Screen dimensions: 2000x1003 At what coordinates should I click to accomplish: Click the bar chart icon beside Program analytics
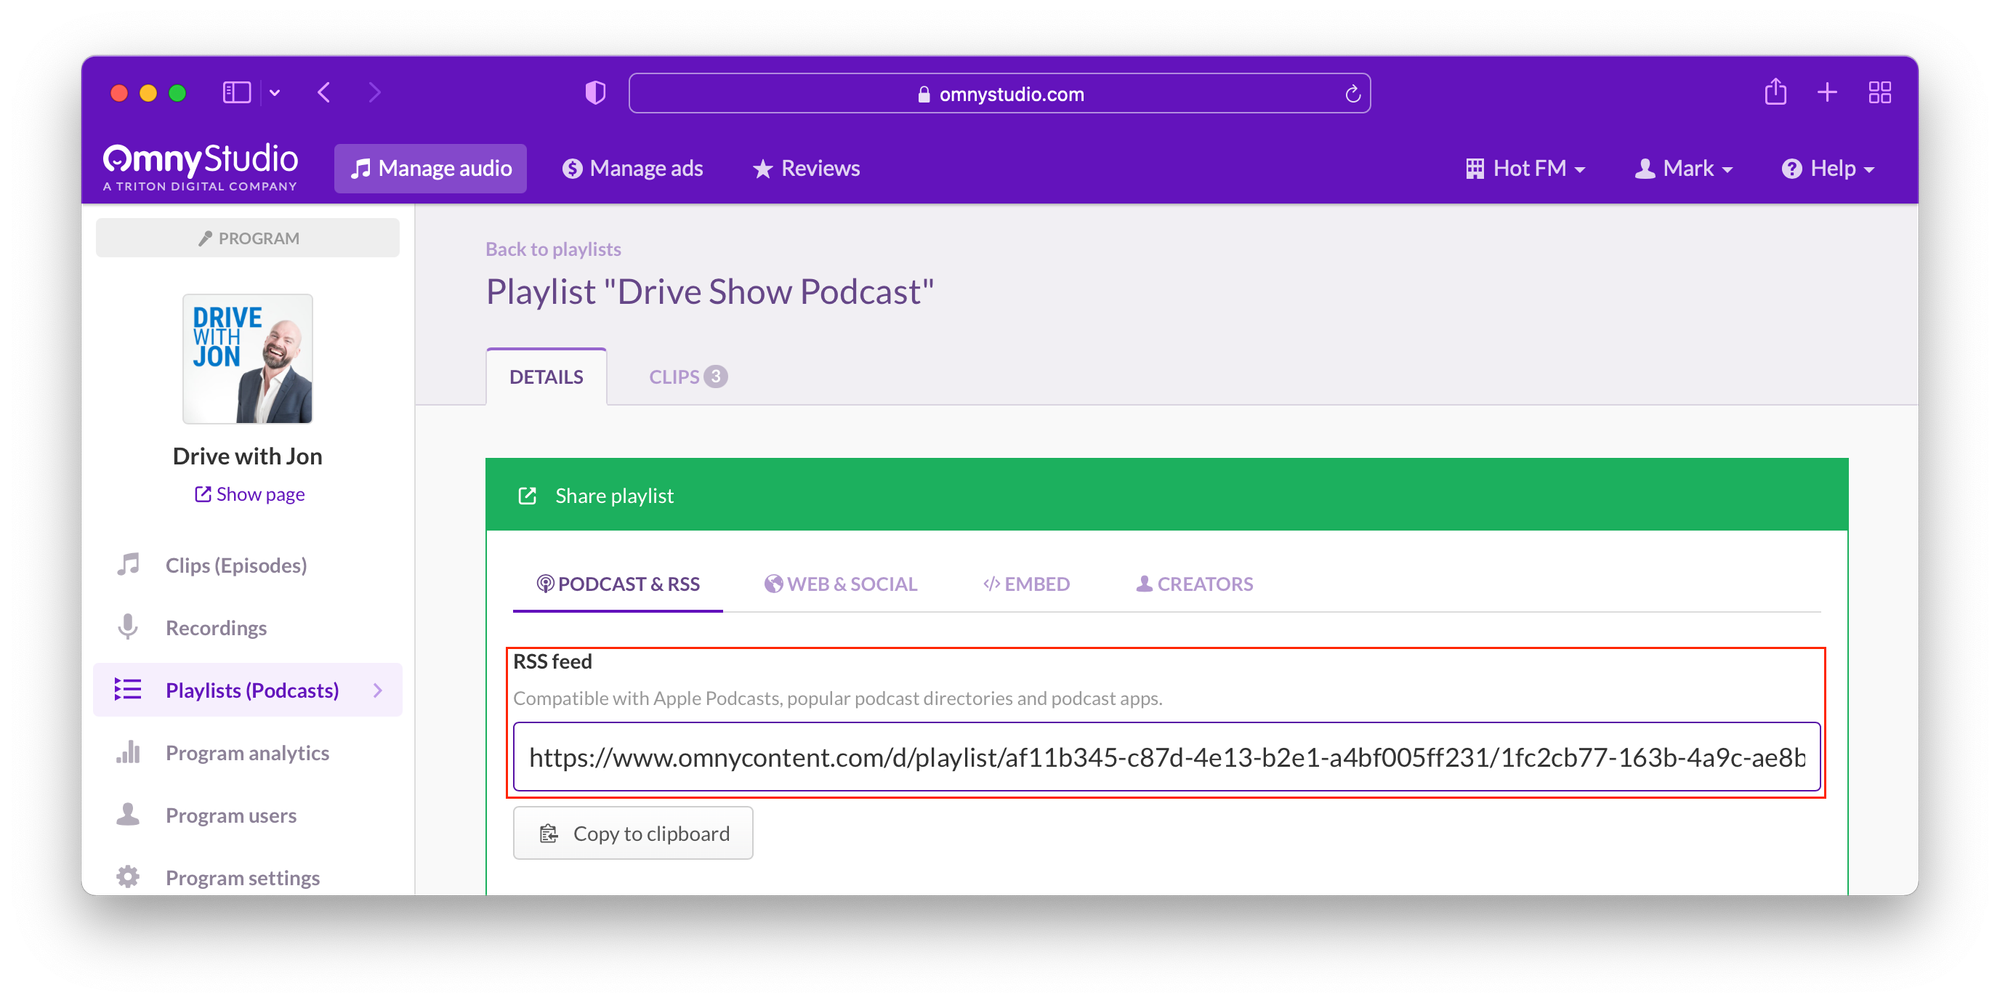(x=128, y=752)
